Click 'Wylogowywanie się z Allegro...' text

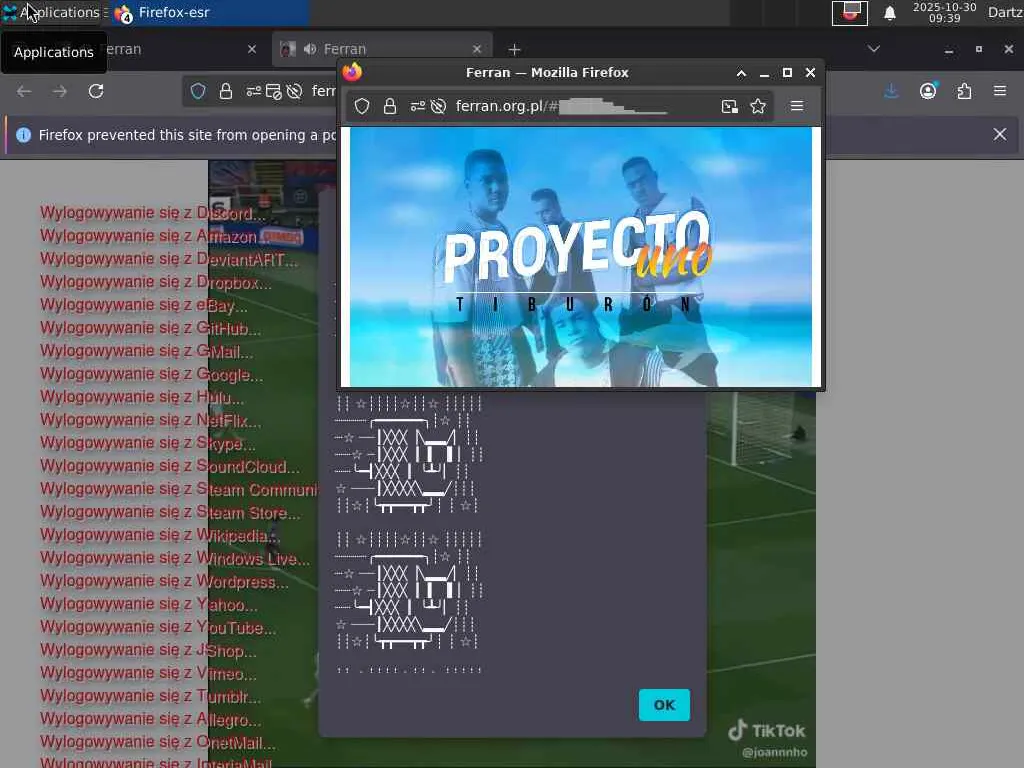(150, 719)
